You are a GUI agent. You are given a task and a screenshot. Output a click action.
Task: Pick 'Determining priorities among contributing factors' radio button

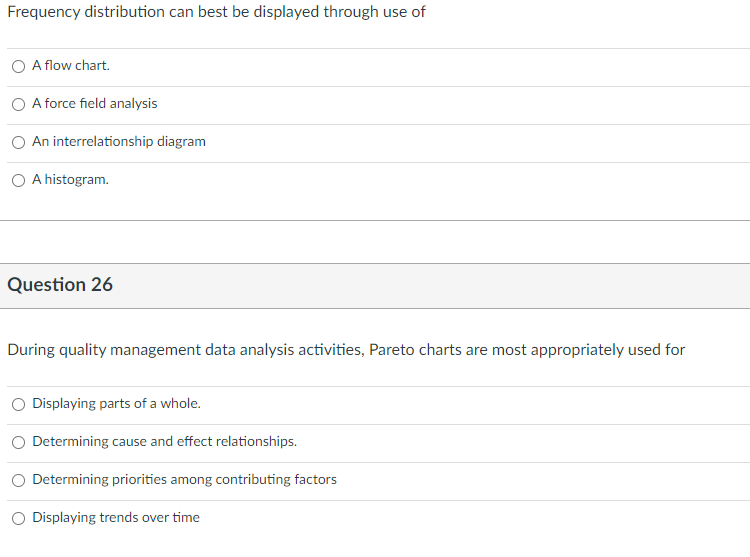(19, 480)
